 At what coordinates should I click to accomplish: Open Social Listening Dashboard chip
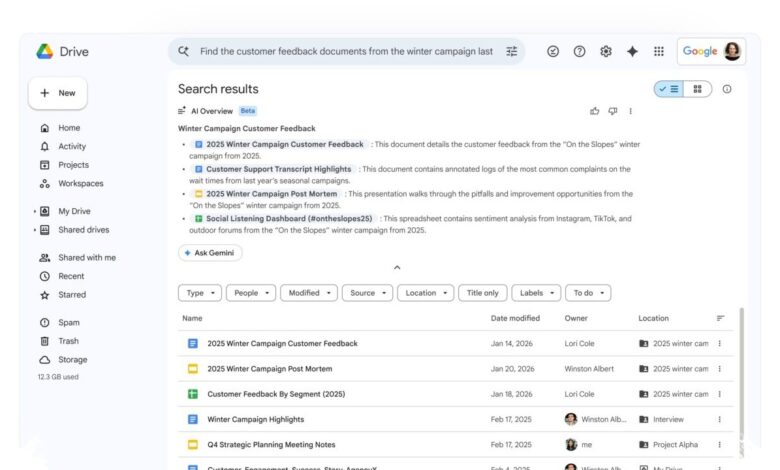[284, 219]
